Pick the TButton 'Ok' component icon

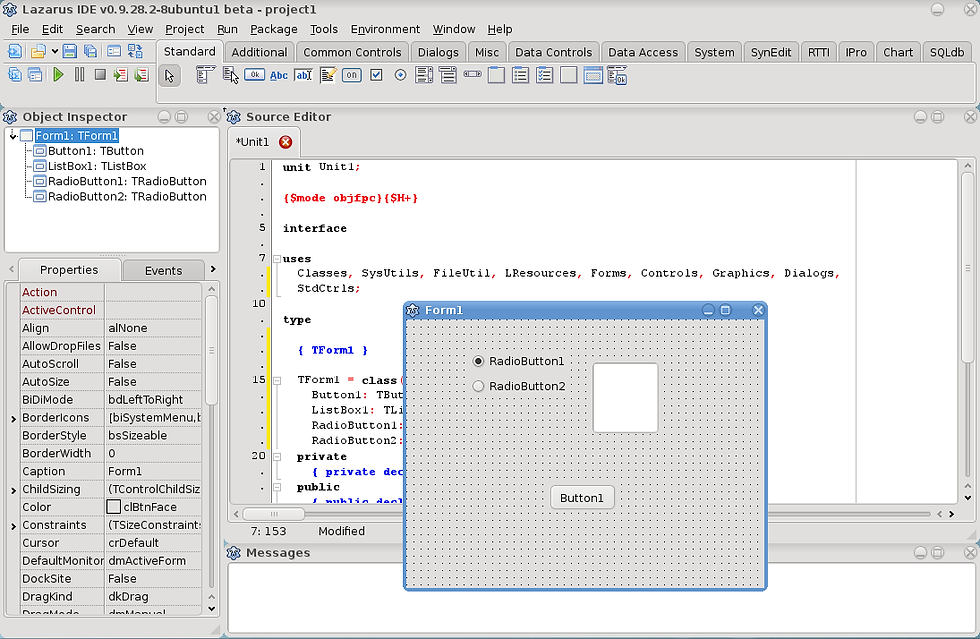pyautogui.click(x=254, y=75)
